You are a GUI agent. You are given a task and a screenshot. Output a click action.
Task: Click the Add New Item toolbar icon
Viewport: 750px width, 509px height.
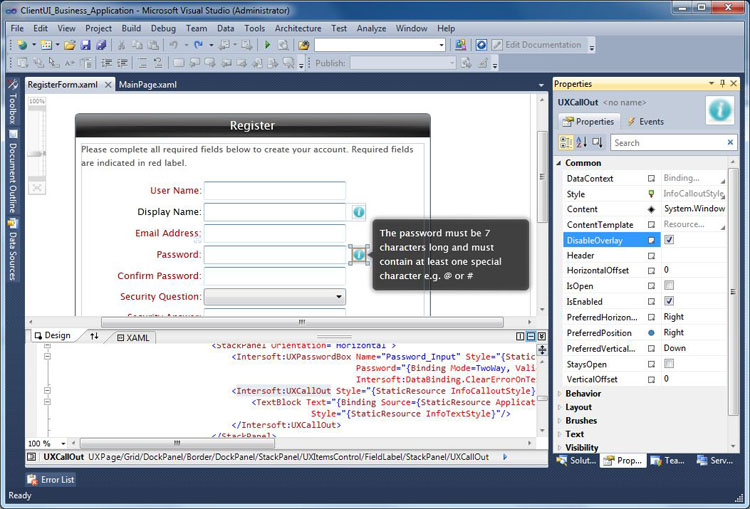click(46, 45)
